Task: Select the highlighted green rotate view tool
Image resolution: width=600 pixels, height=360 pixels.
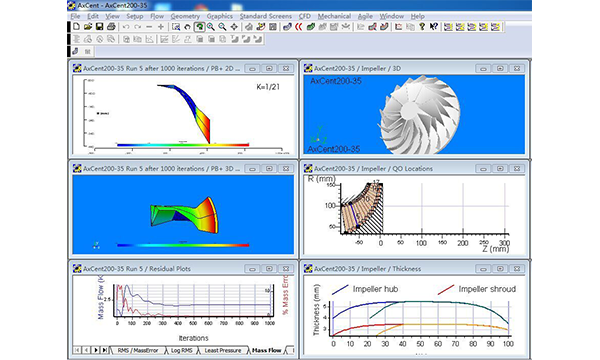Action: 199,26
